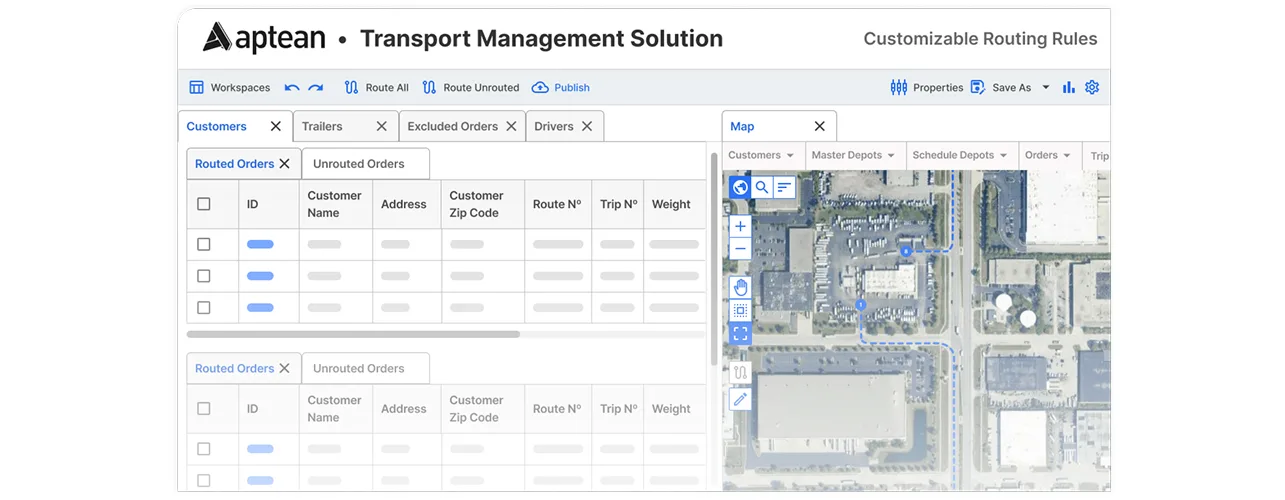
Task: Close the Customers tab
Action: [x=276, y=127]
